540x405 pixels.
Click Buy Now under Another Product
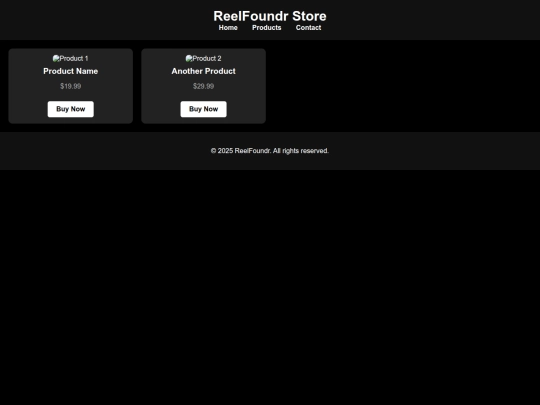click(x=204, y=109)
